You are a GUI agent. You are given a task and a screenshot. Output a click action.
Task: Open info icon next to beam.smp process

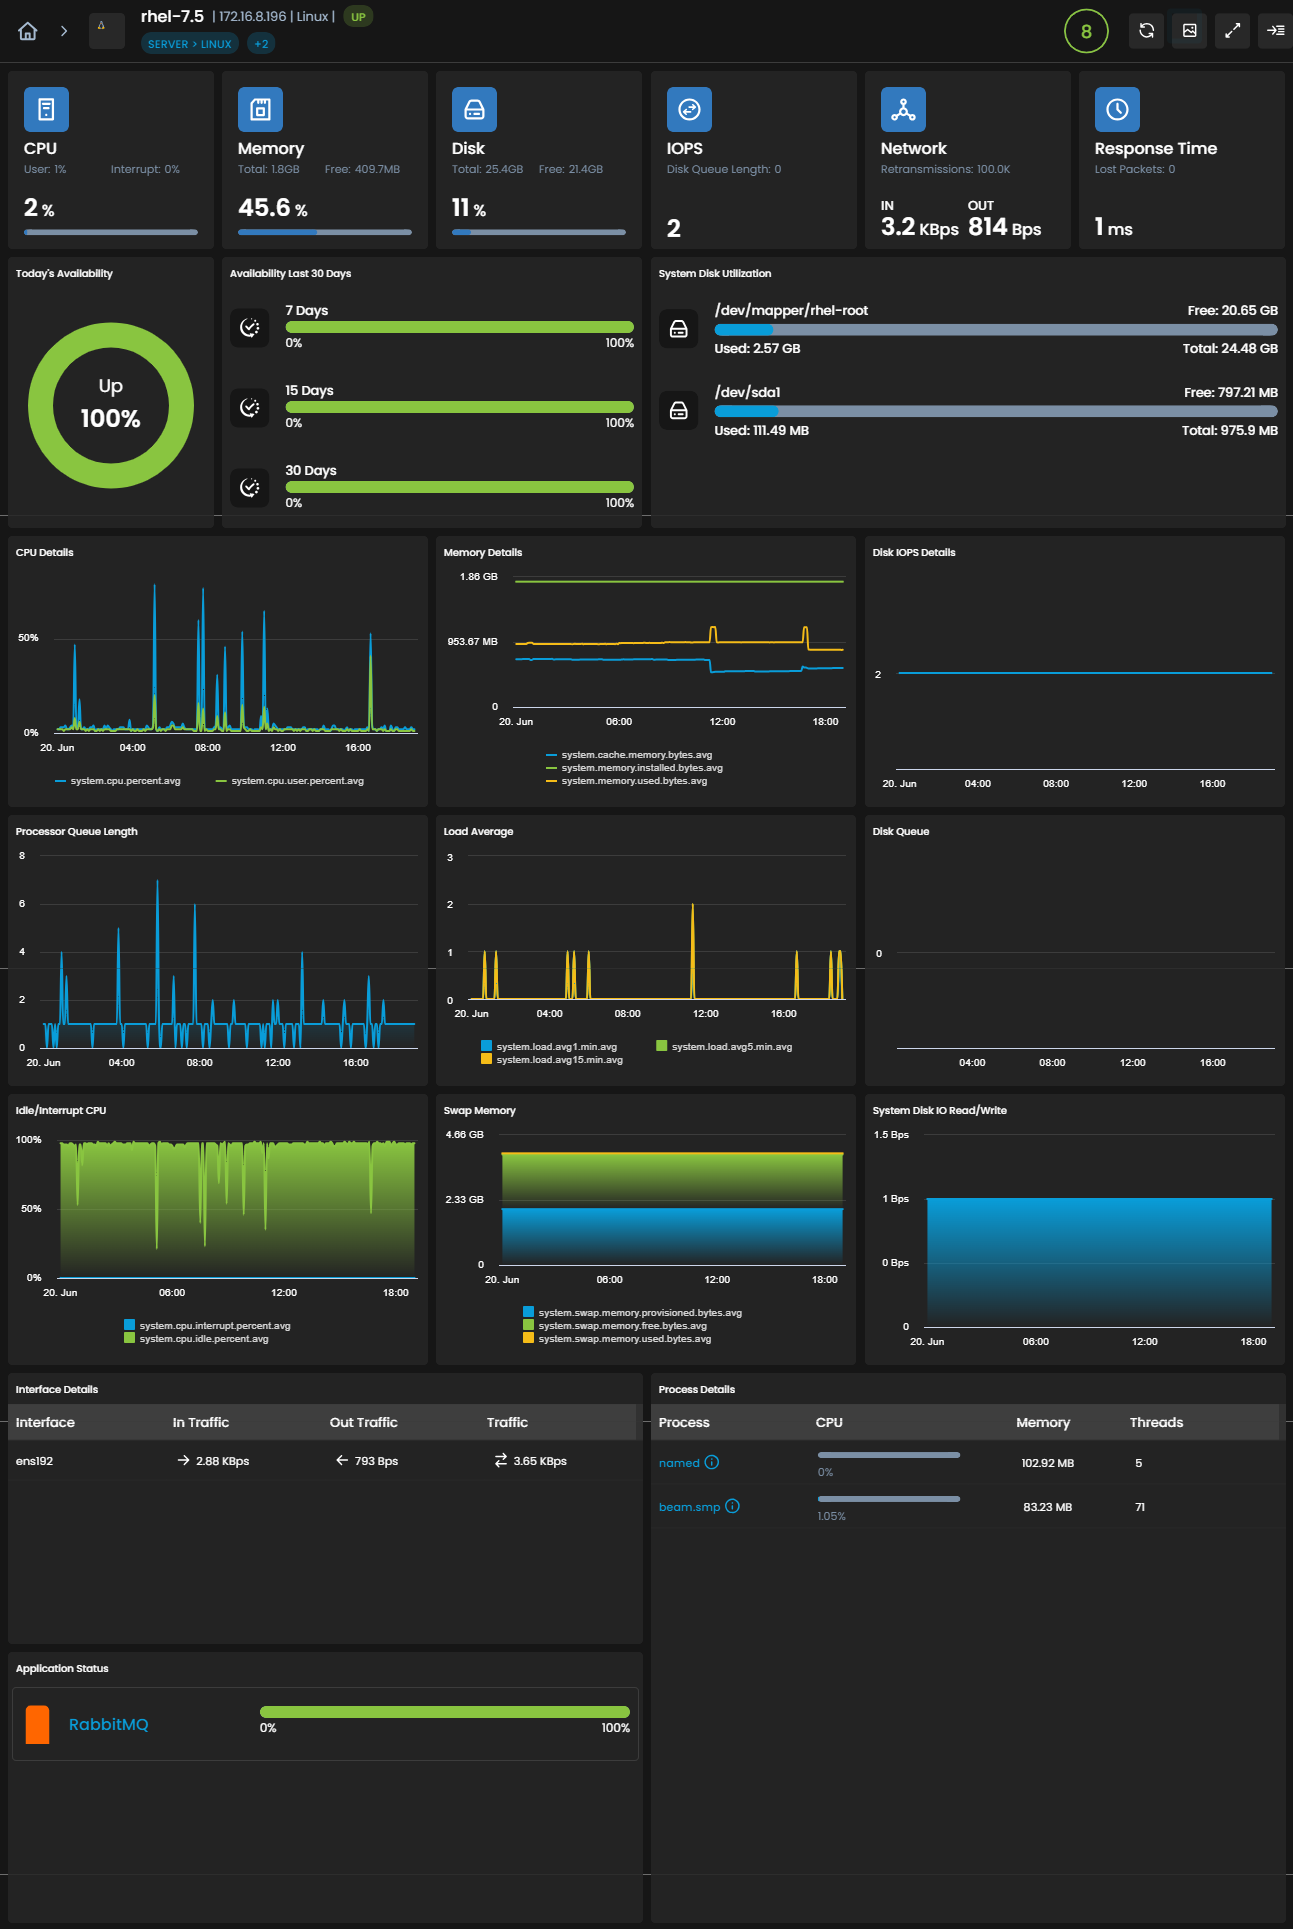(732, 1506)
